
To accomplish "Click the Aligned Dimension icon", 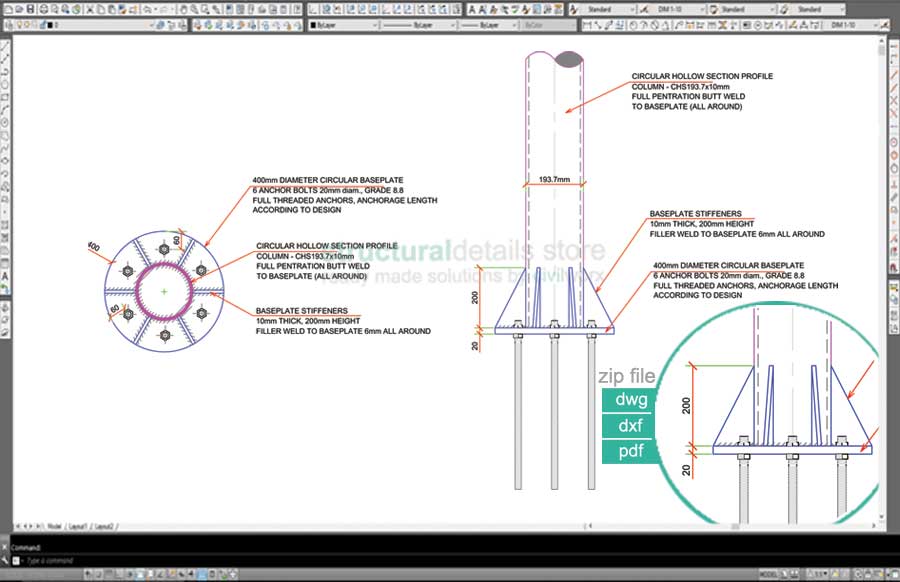I will point(598,25).
